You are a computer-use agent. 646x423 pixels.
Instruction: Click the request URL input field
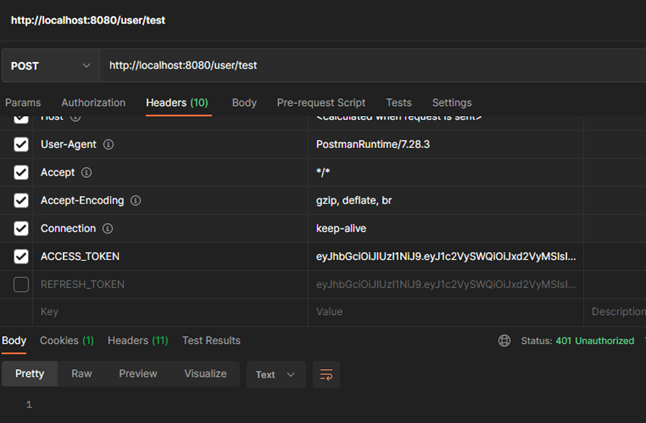pos(373,65)
